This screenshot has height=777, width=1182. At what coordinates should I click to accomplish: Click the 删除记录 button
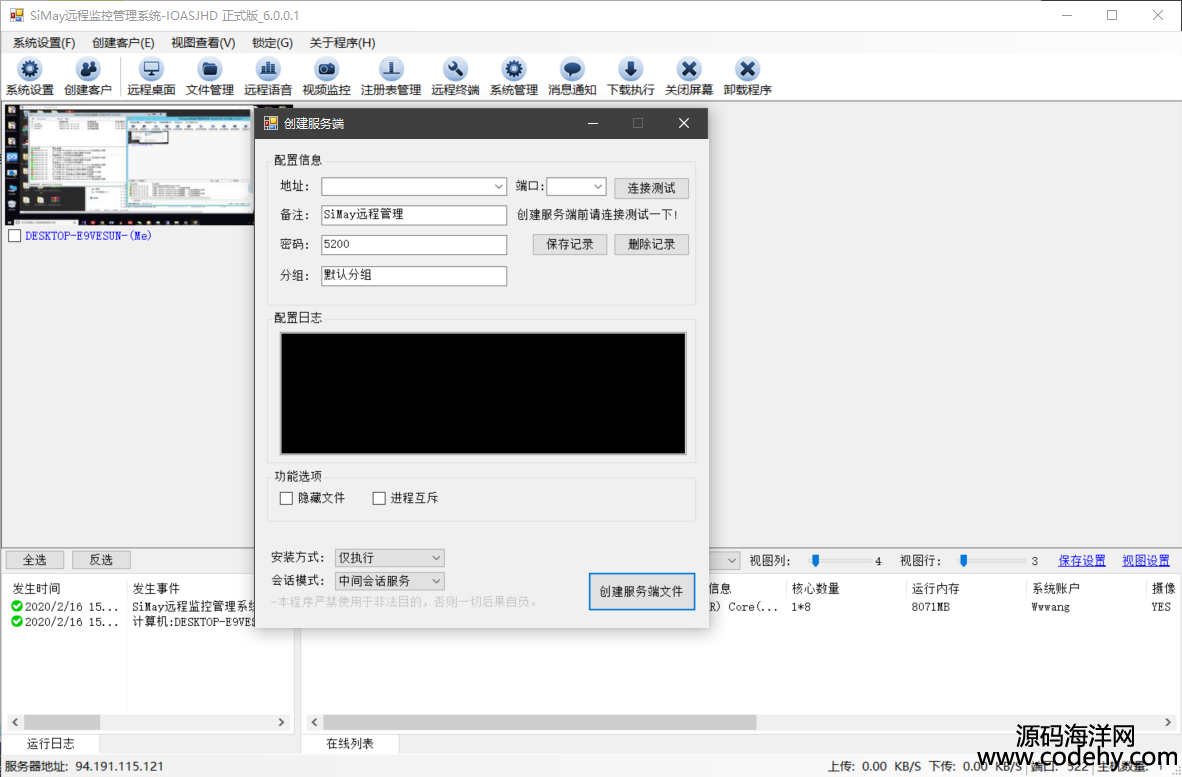point(651,244)
